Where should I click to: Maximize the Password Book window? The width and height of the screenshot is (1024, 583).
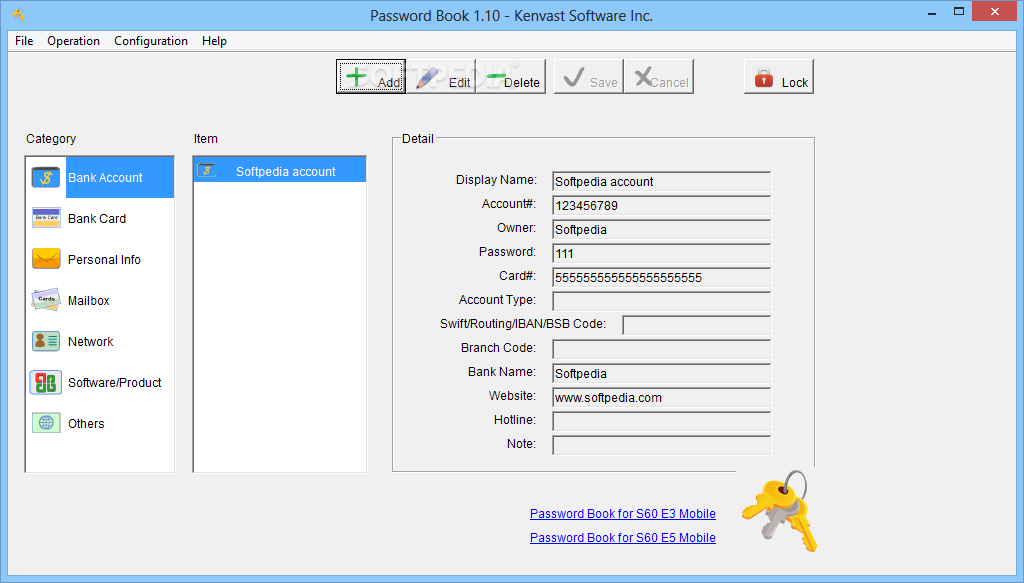click(x=958, y=12)
